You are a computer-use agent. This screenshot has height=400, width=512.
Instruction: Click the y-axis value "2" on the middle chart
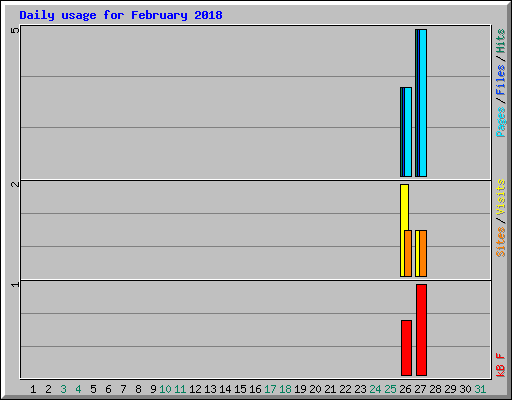15,184
